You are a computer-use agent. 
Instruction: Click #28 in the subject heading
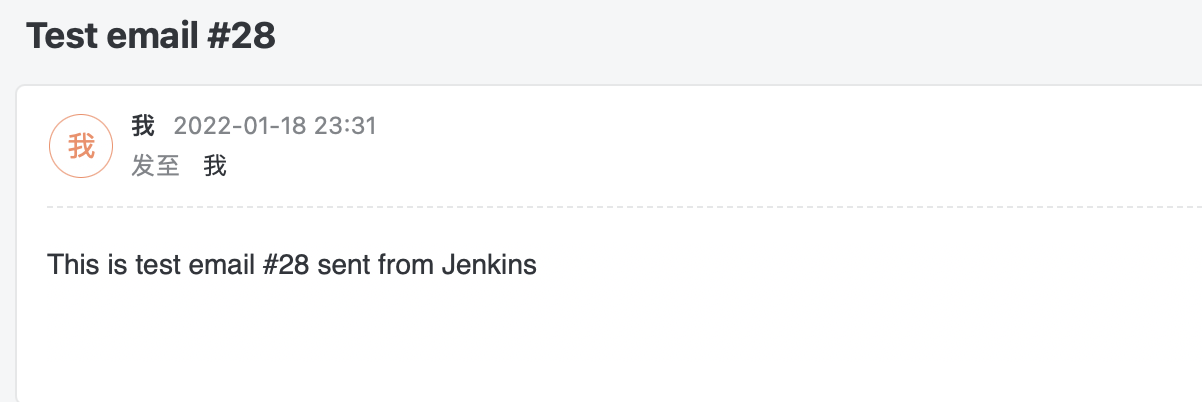click(x=239, y=36)
